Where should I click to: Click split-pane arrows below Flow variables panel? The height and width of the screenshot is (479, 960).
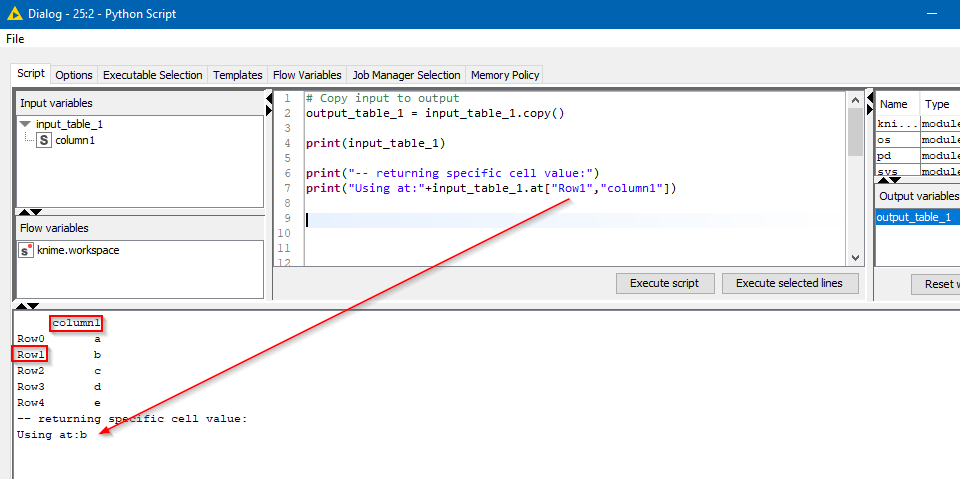(x=31, y=304)
